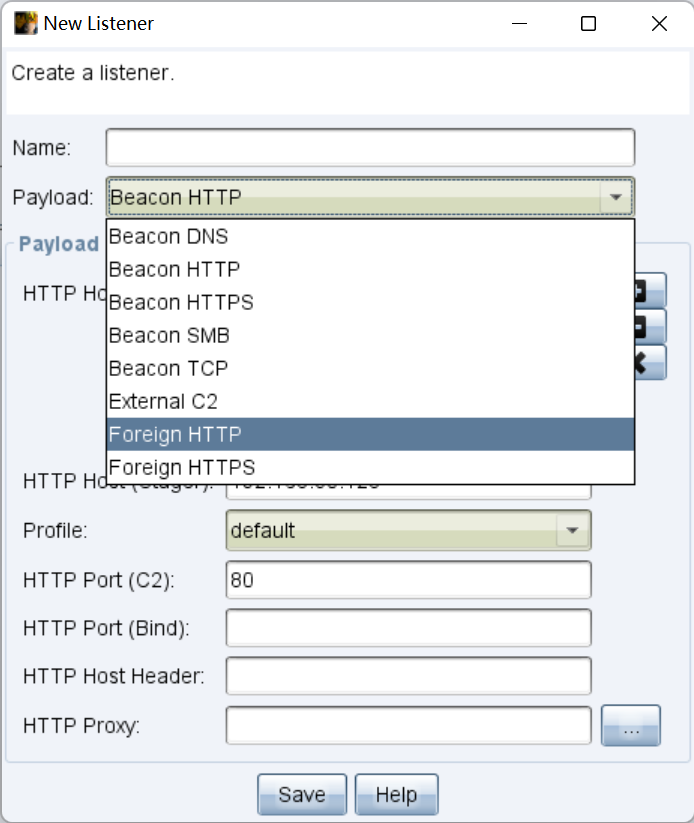Image resolution: width=694 pixels, height=823 pixels.
Task: Focus the listener Name text field
Action: [x=370, y=148]
